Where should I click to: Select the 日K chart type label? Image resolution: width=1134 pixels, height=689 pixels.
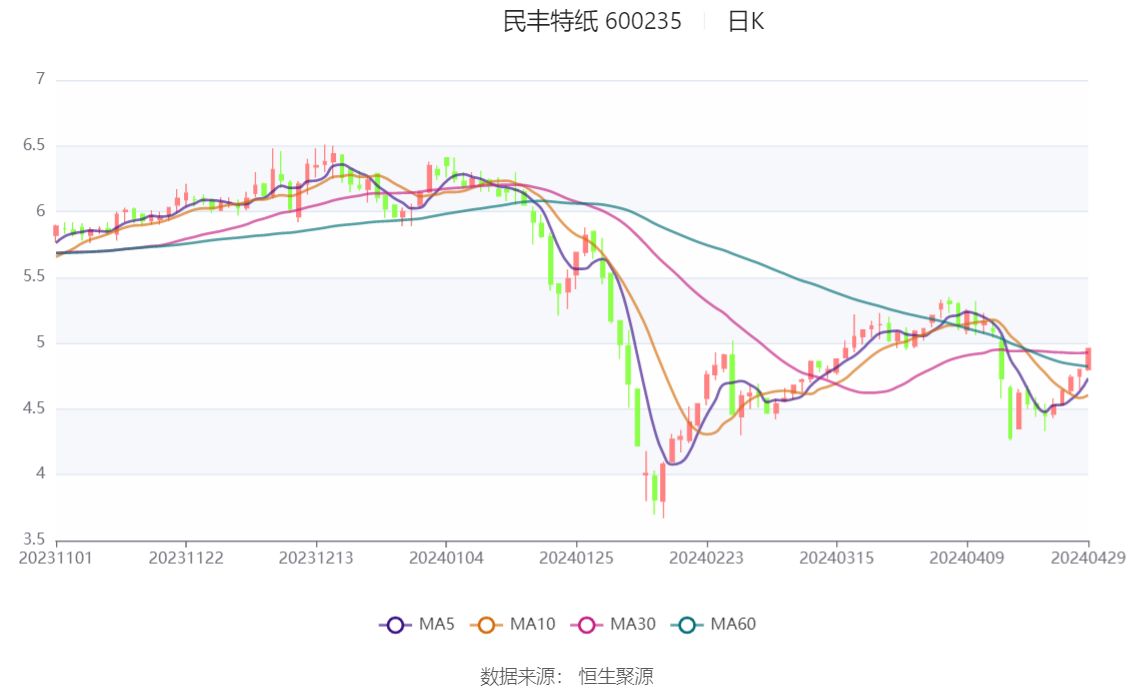pyautogui.click(x=745, y=21)
